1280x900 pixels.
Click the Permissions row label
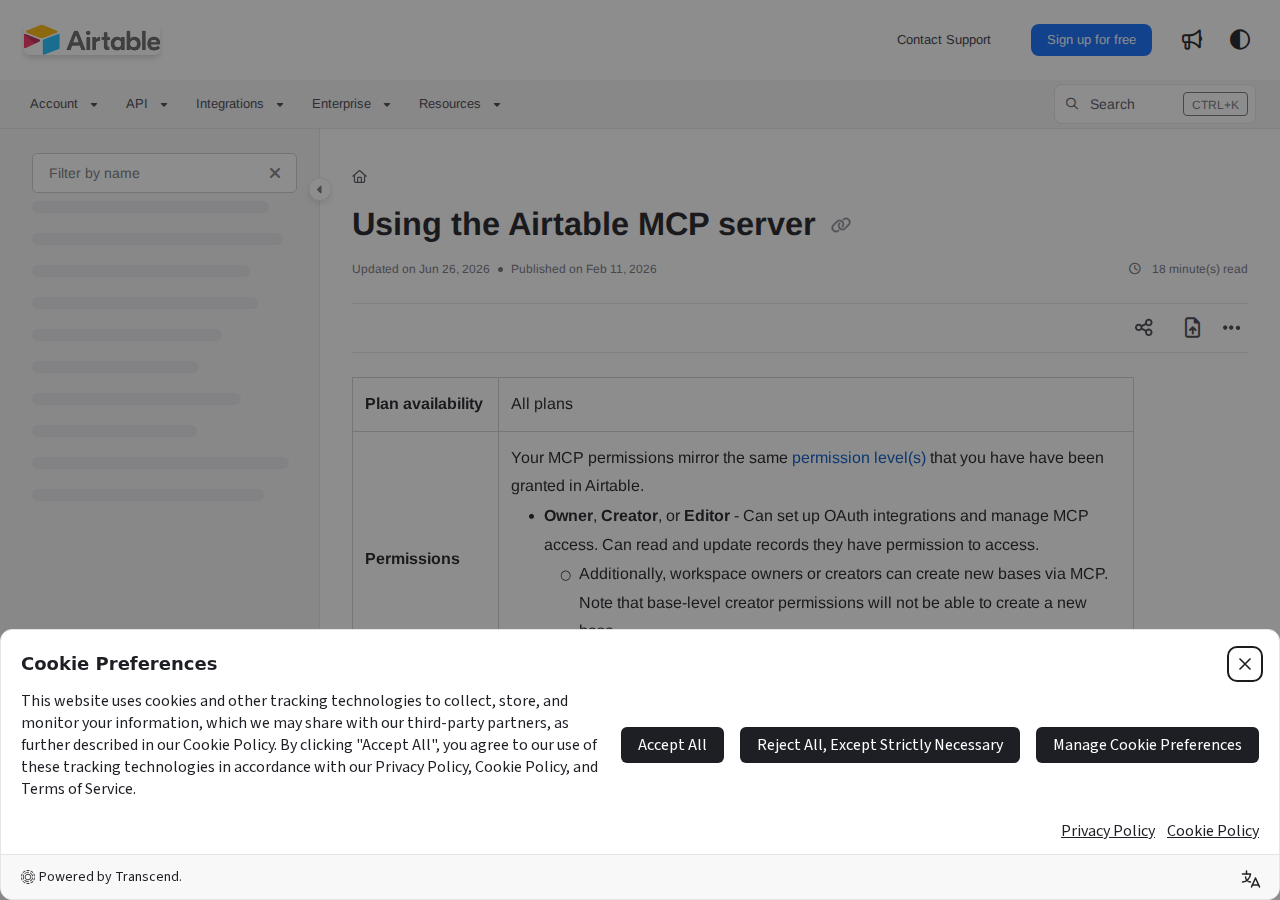pos(412,558)
